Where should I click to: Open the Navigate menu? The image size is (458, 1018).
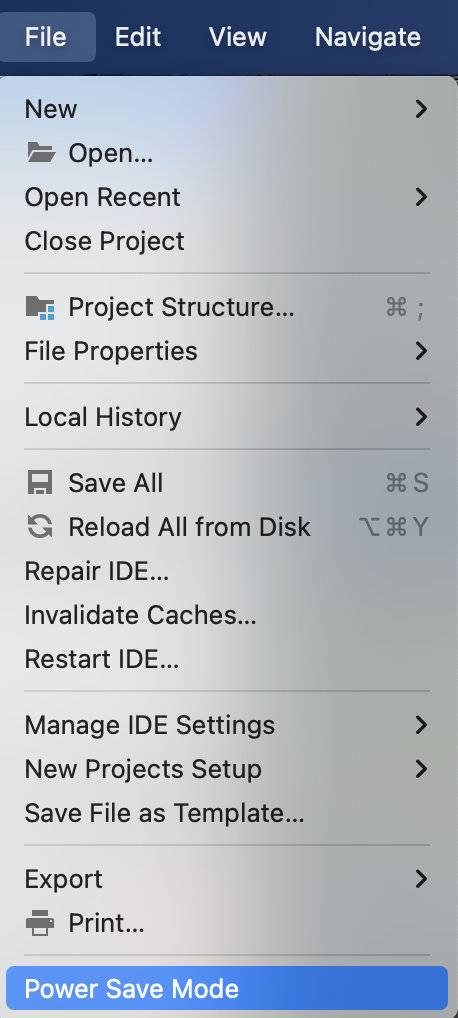pos(368,36)
